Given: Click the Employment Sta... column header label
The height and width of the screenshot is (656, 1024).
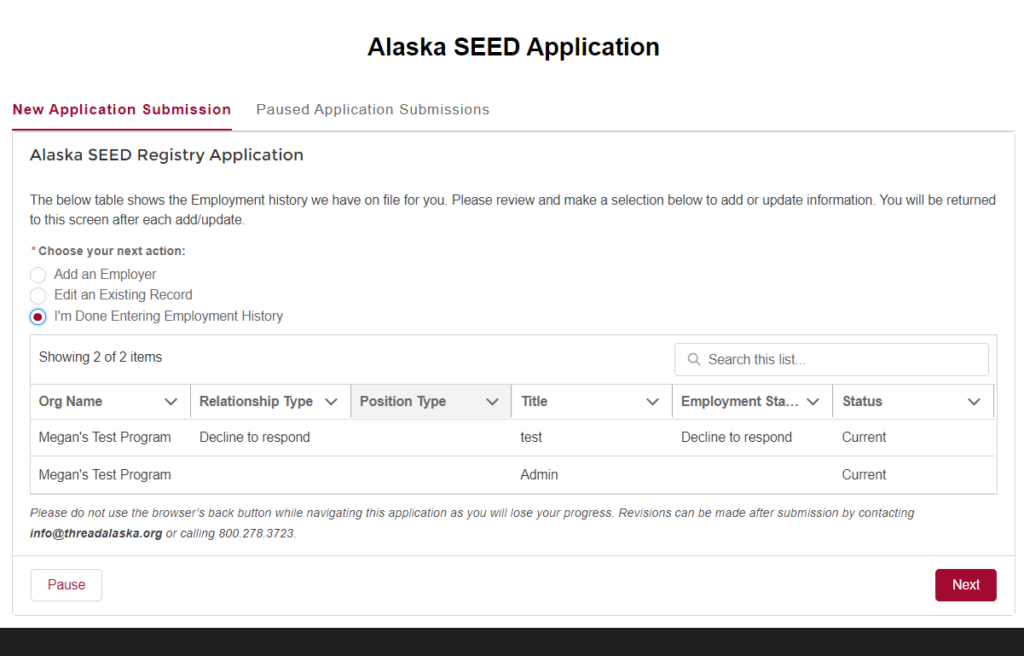Looking at the screenshot, I should coord(739,401).
